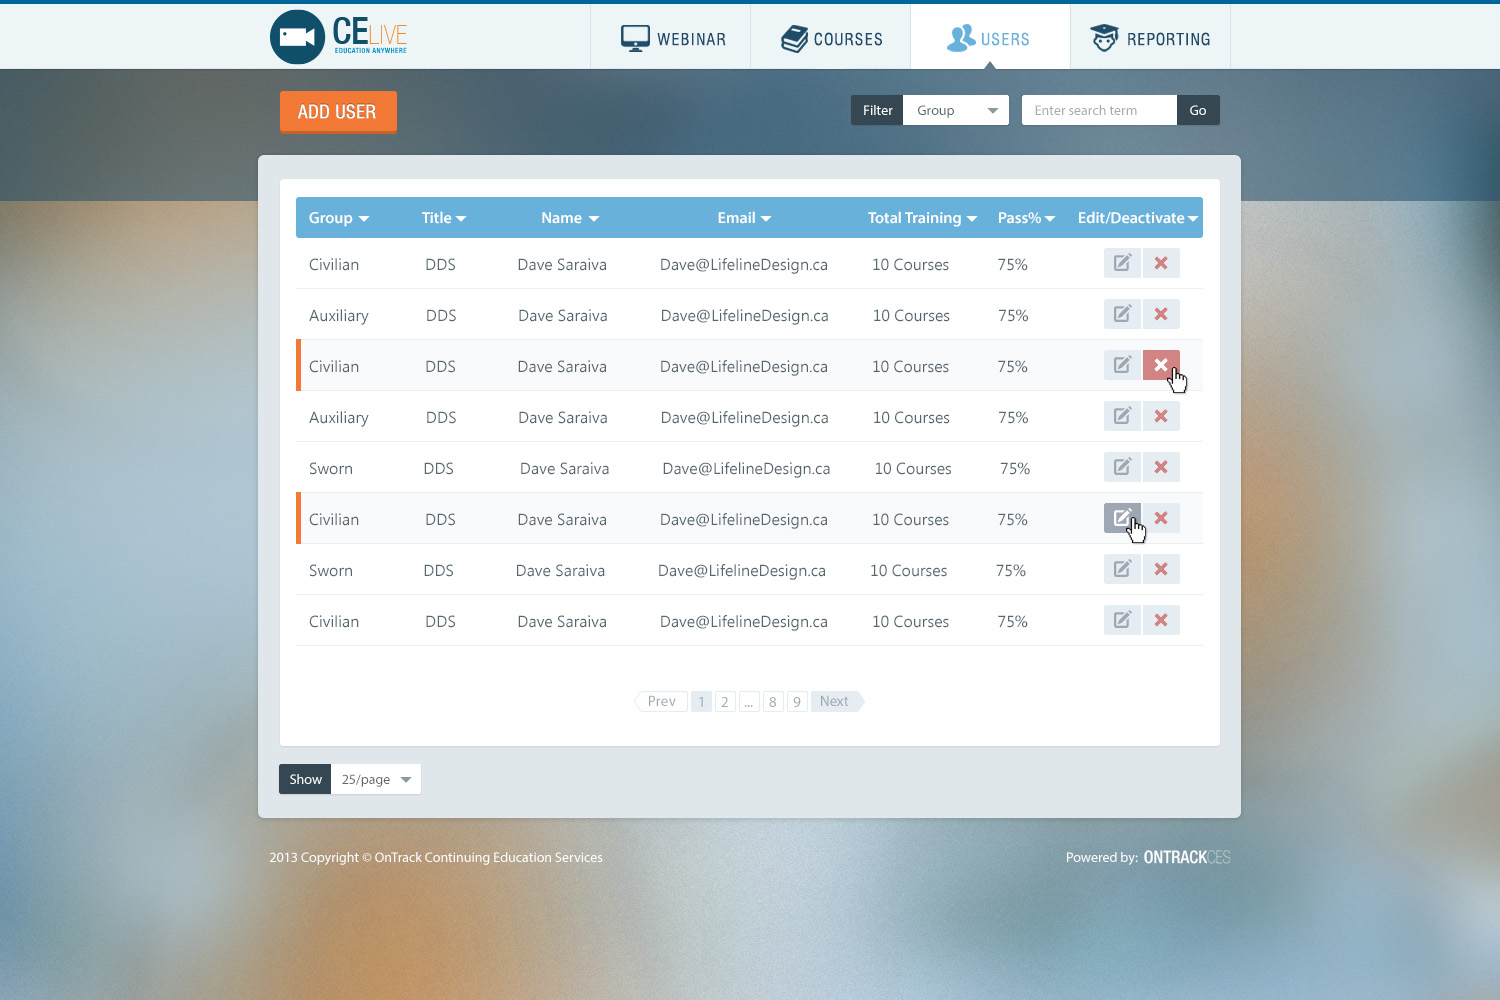
Task: Edit the second Auxiliary user row
Action: (1122, 416)
